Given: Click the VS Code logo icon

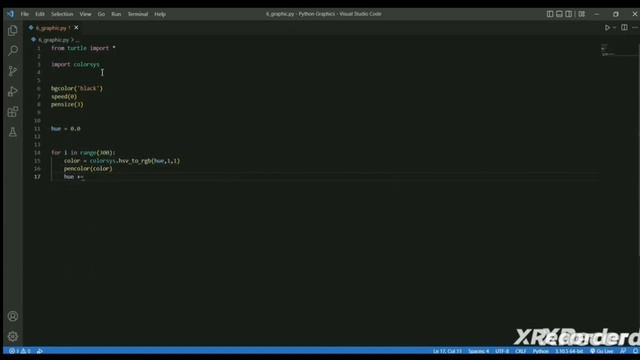Looking at the screenshot, I should point(11,14).
